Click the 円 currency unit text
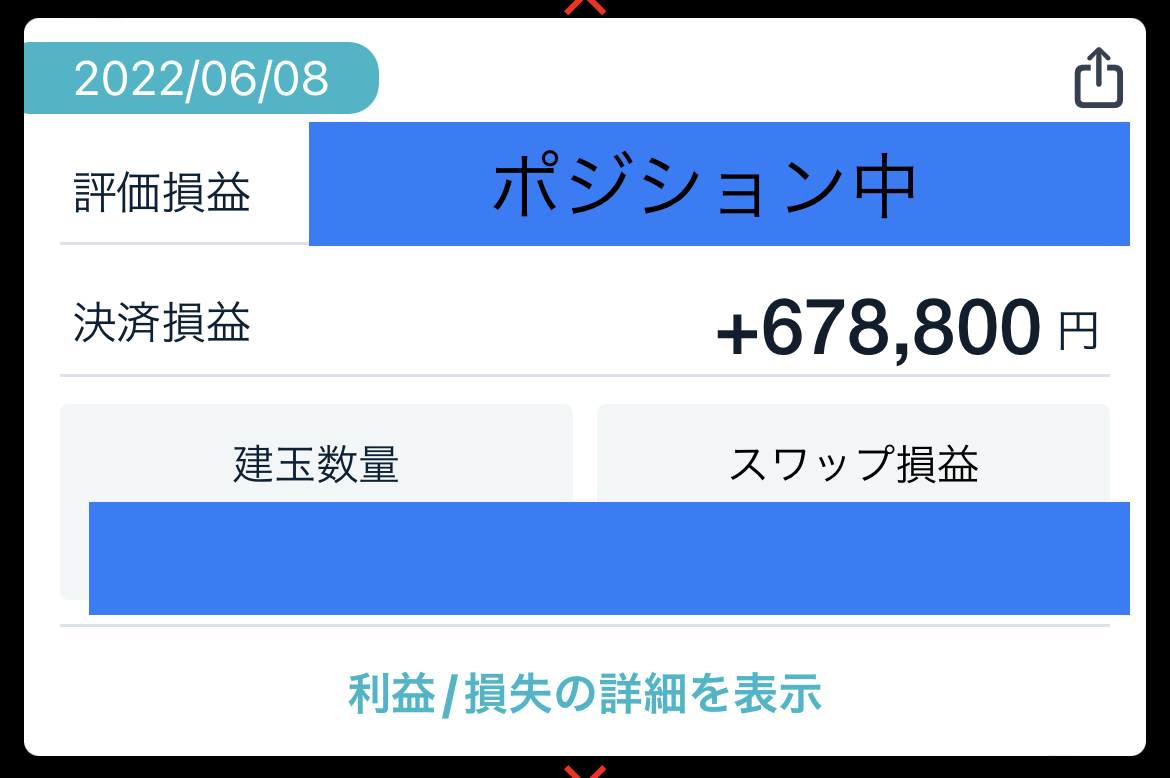This screenshot has width=1170, height=778. tap(1078, 331)
